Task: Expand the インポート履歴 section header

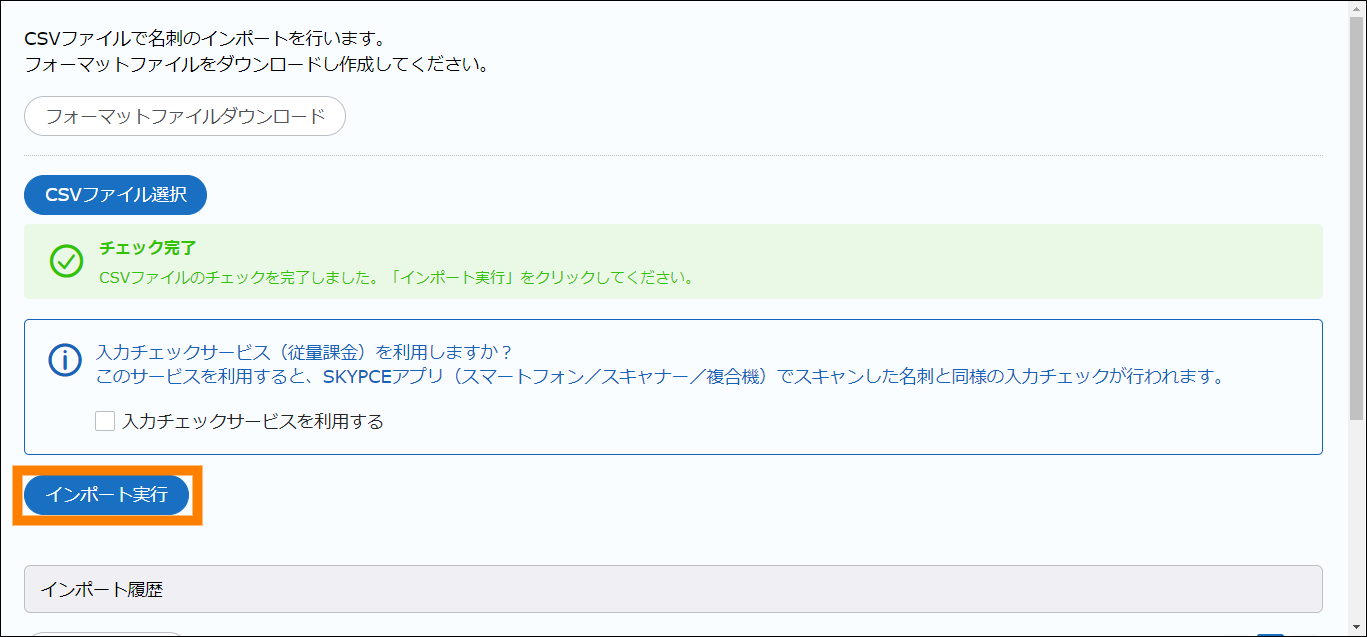Action: pos(672,589)
